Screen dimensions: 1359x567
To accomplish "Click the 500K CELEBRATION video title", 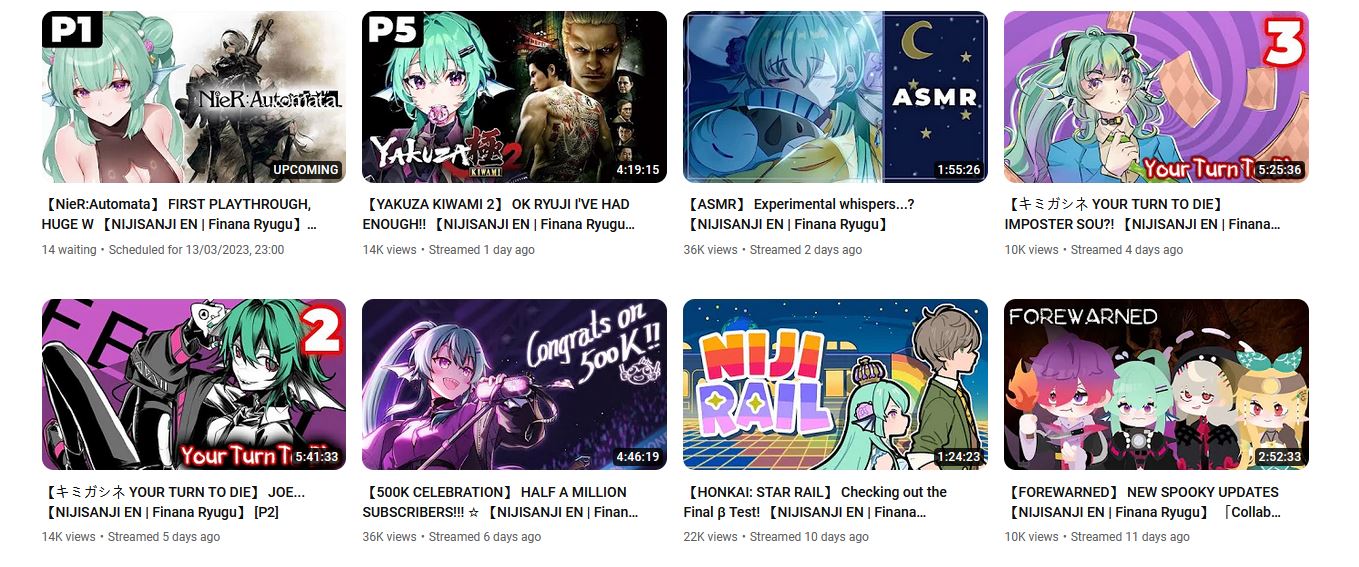I will pyautogui.click(x=500, y=502).
